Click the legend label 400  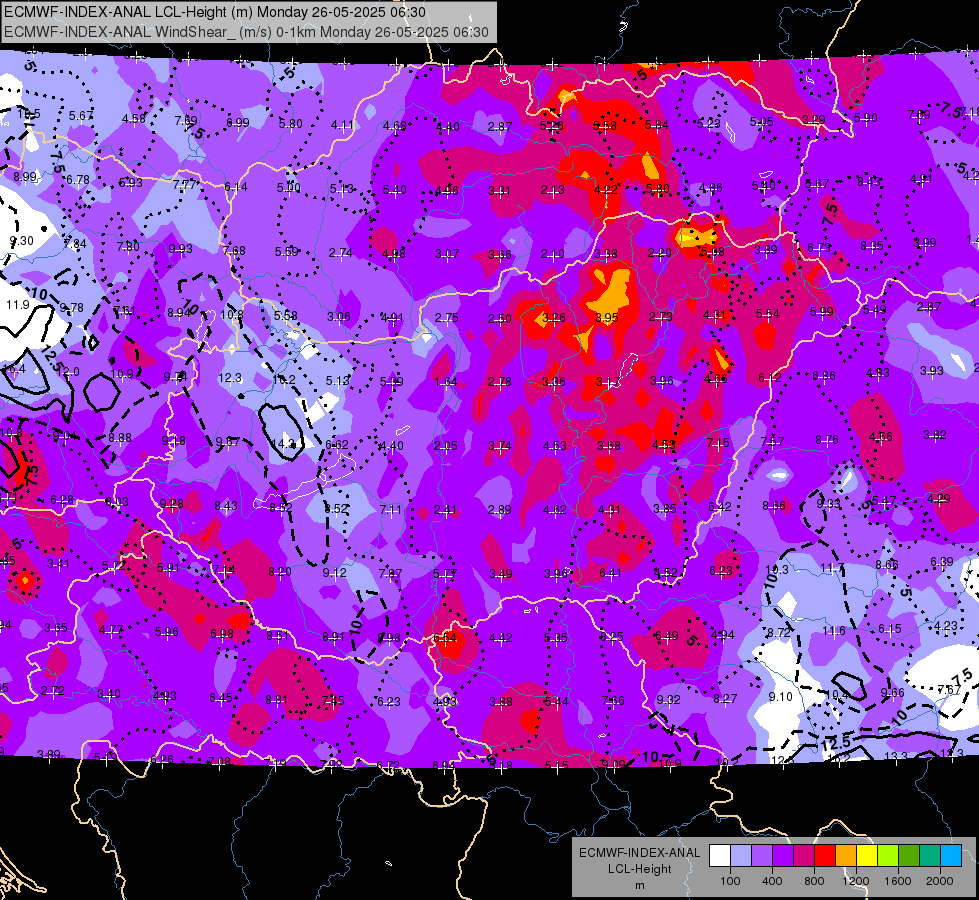[x=772, y=881]
